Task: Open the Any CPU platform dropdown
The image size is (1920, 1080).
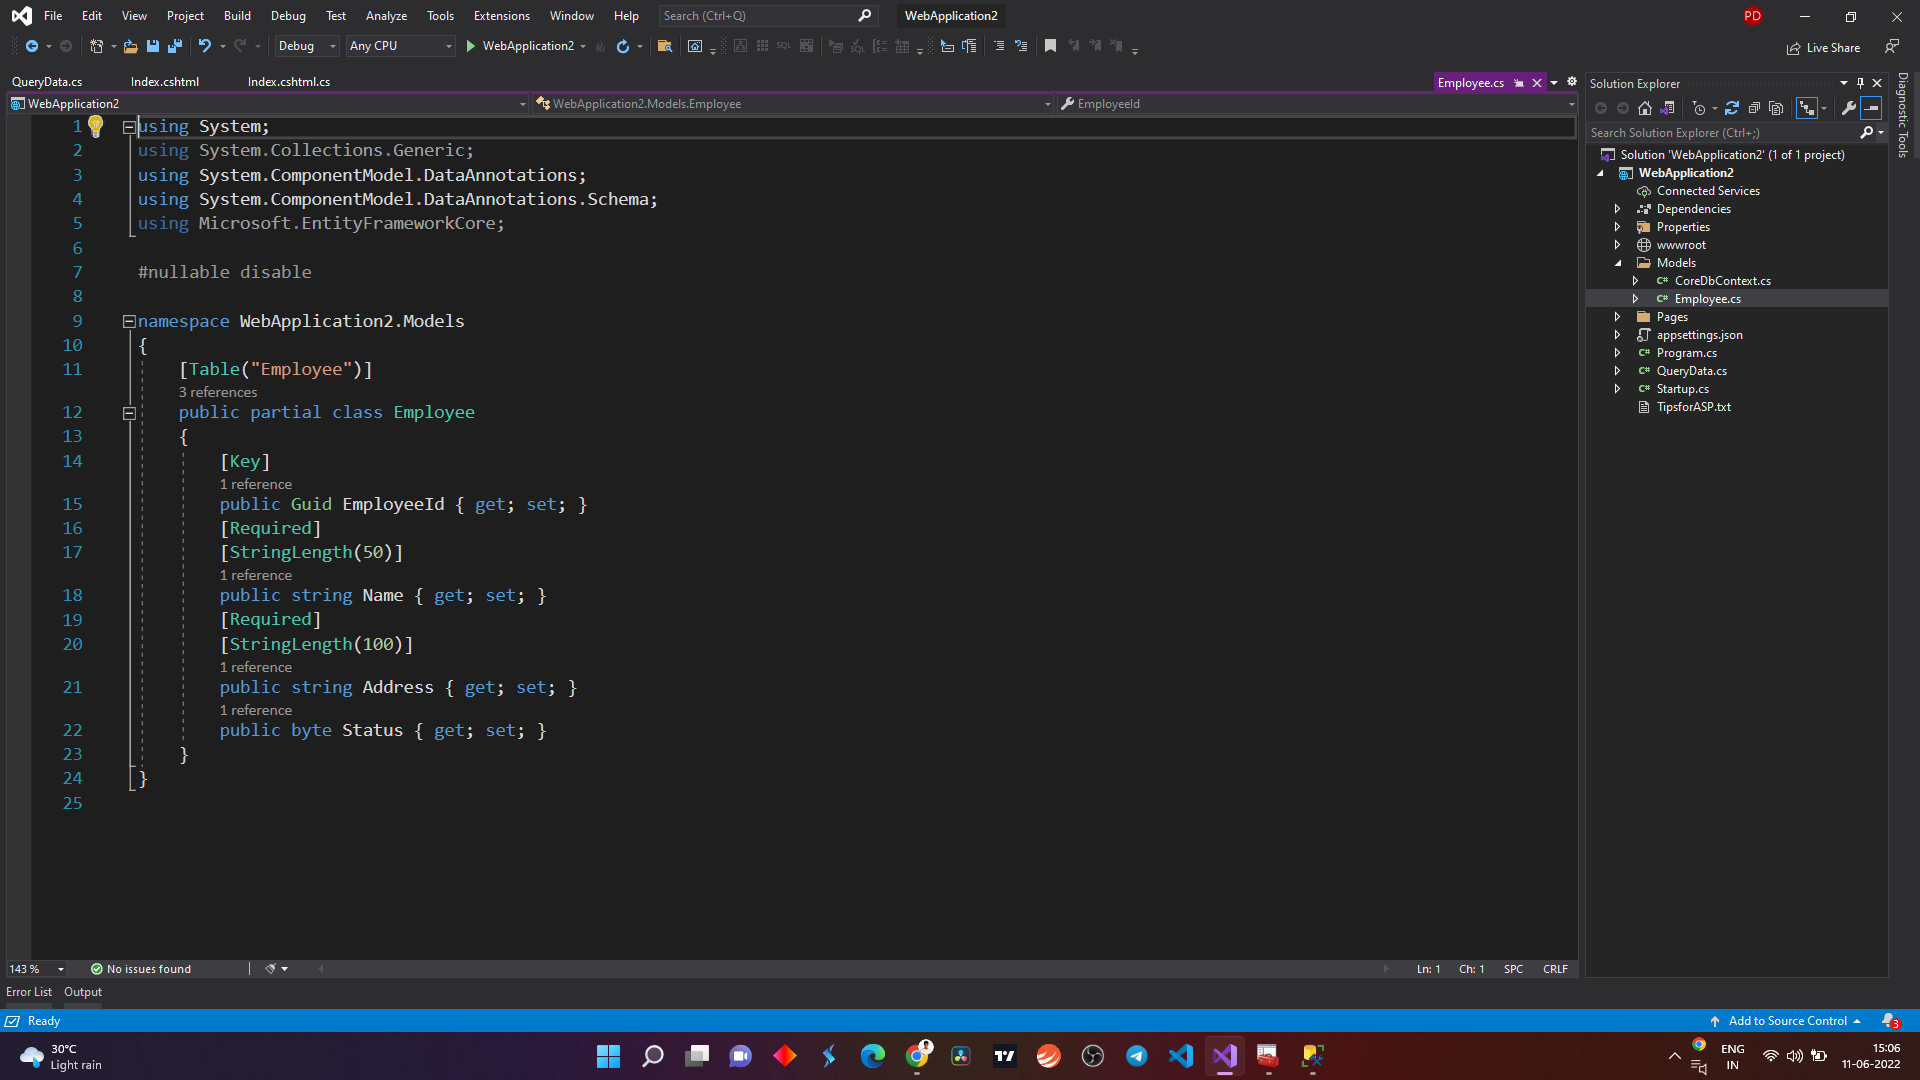Action: click(400, 46)
